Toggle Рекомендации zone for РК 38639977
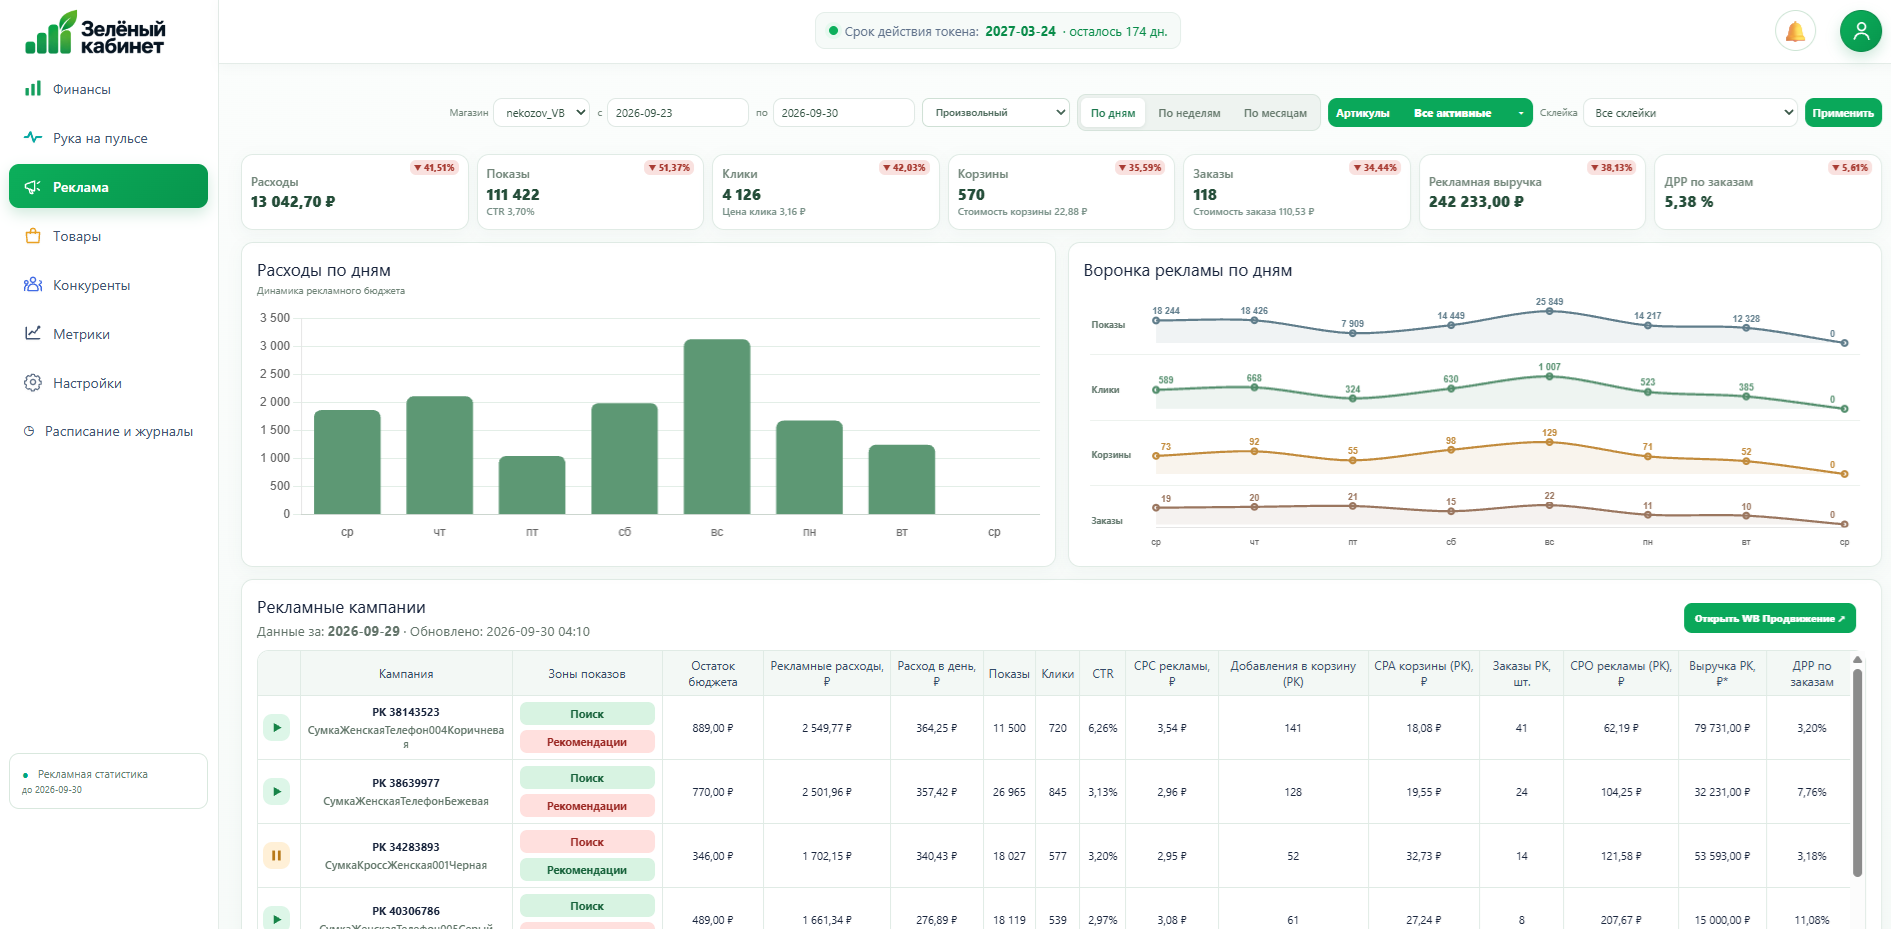Image resolution: width=1891 pixels, height=929 pixels. pos(587,806)
